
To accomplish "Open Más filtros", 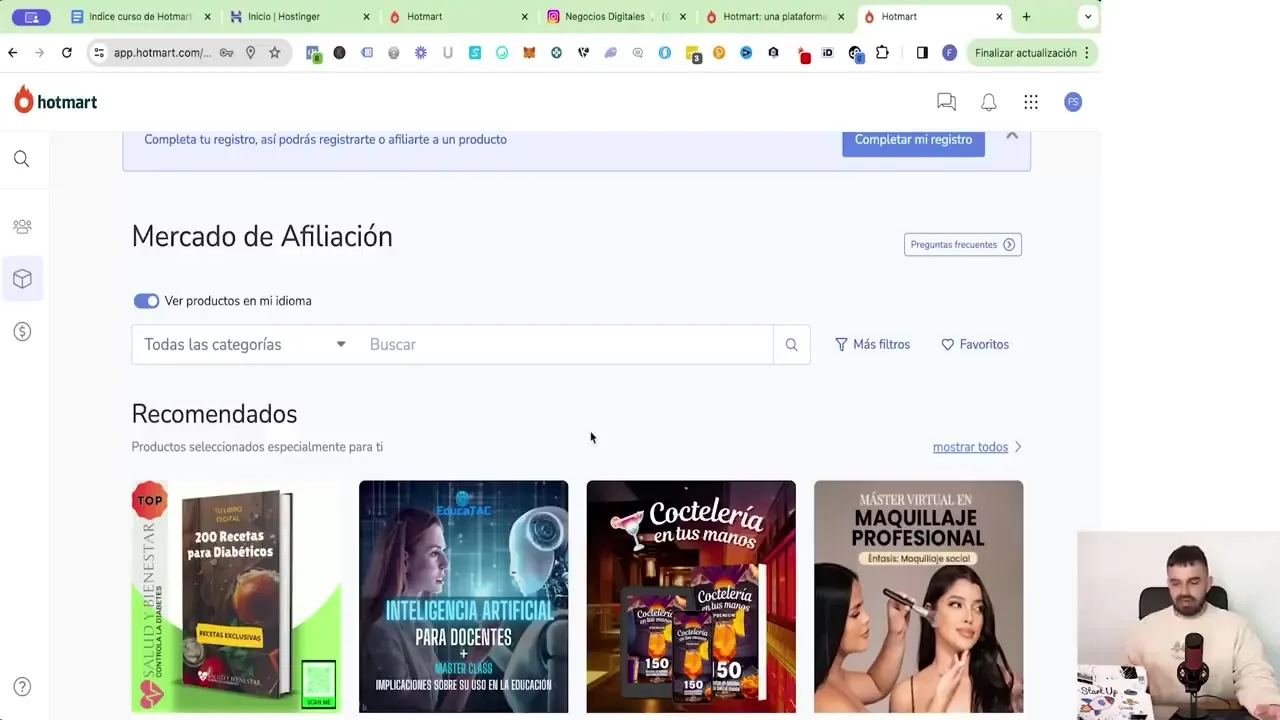I will (x=873, y=345).
